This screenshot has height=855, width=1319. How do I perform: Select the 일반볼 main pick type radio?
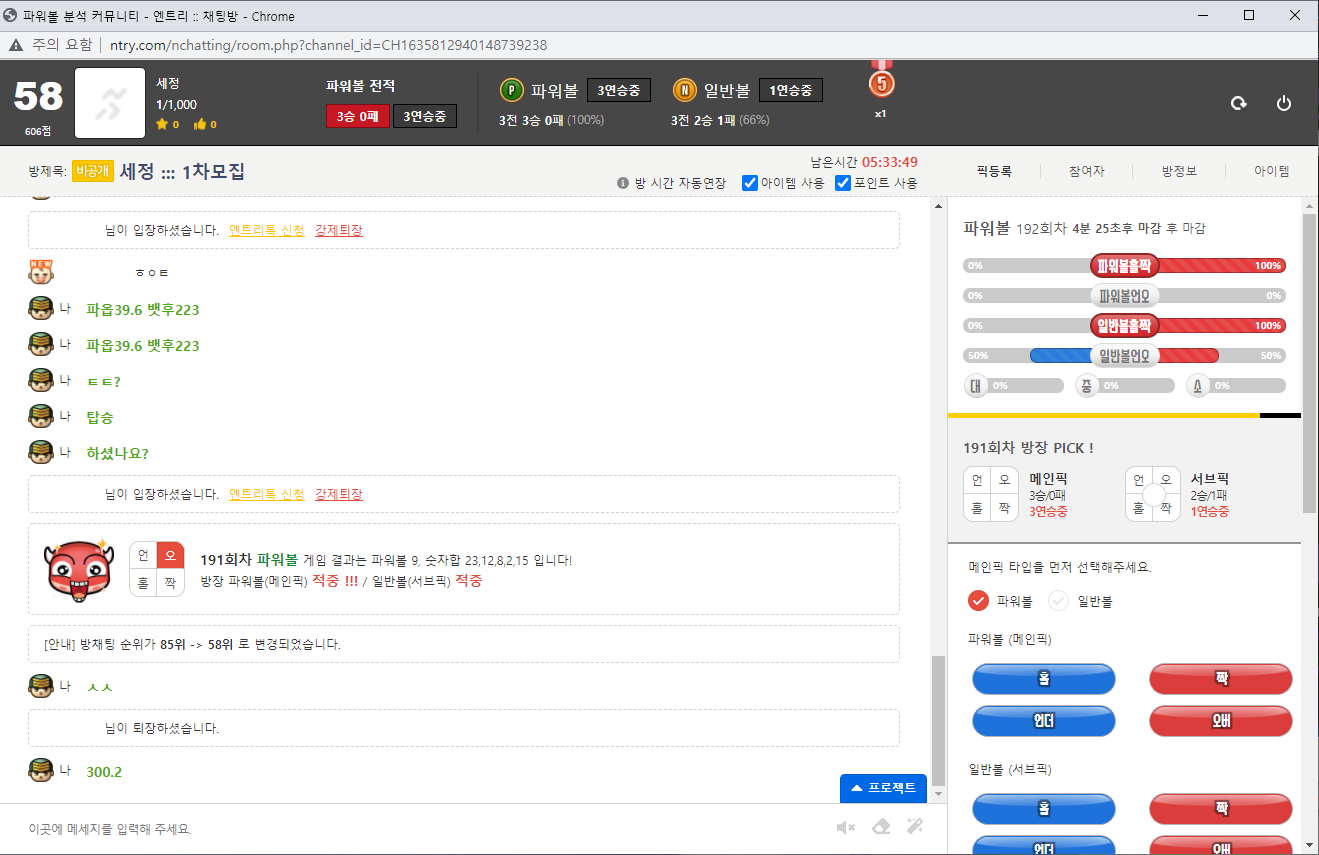click(x=1058, y=601)
